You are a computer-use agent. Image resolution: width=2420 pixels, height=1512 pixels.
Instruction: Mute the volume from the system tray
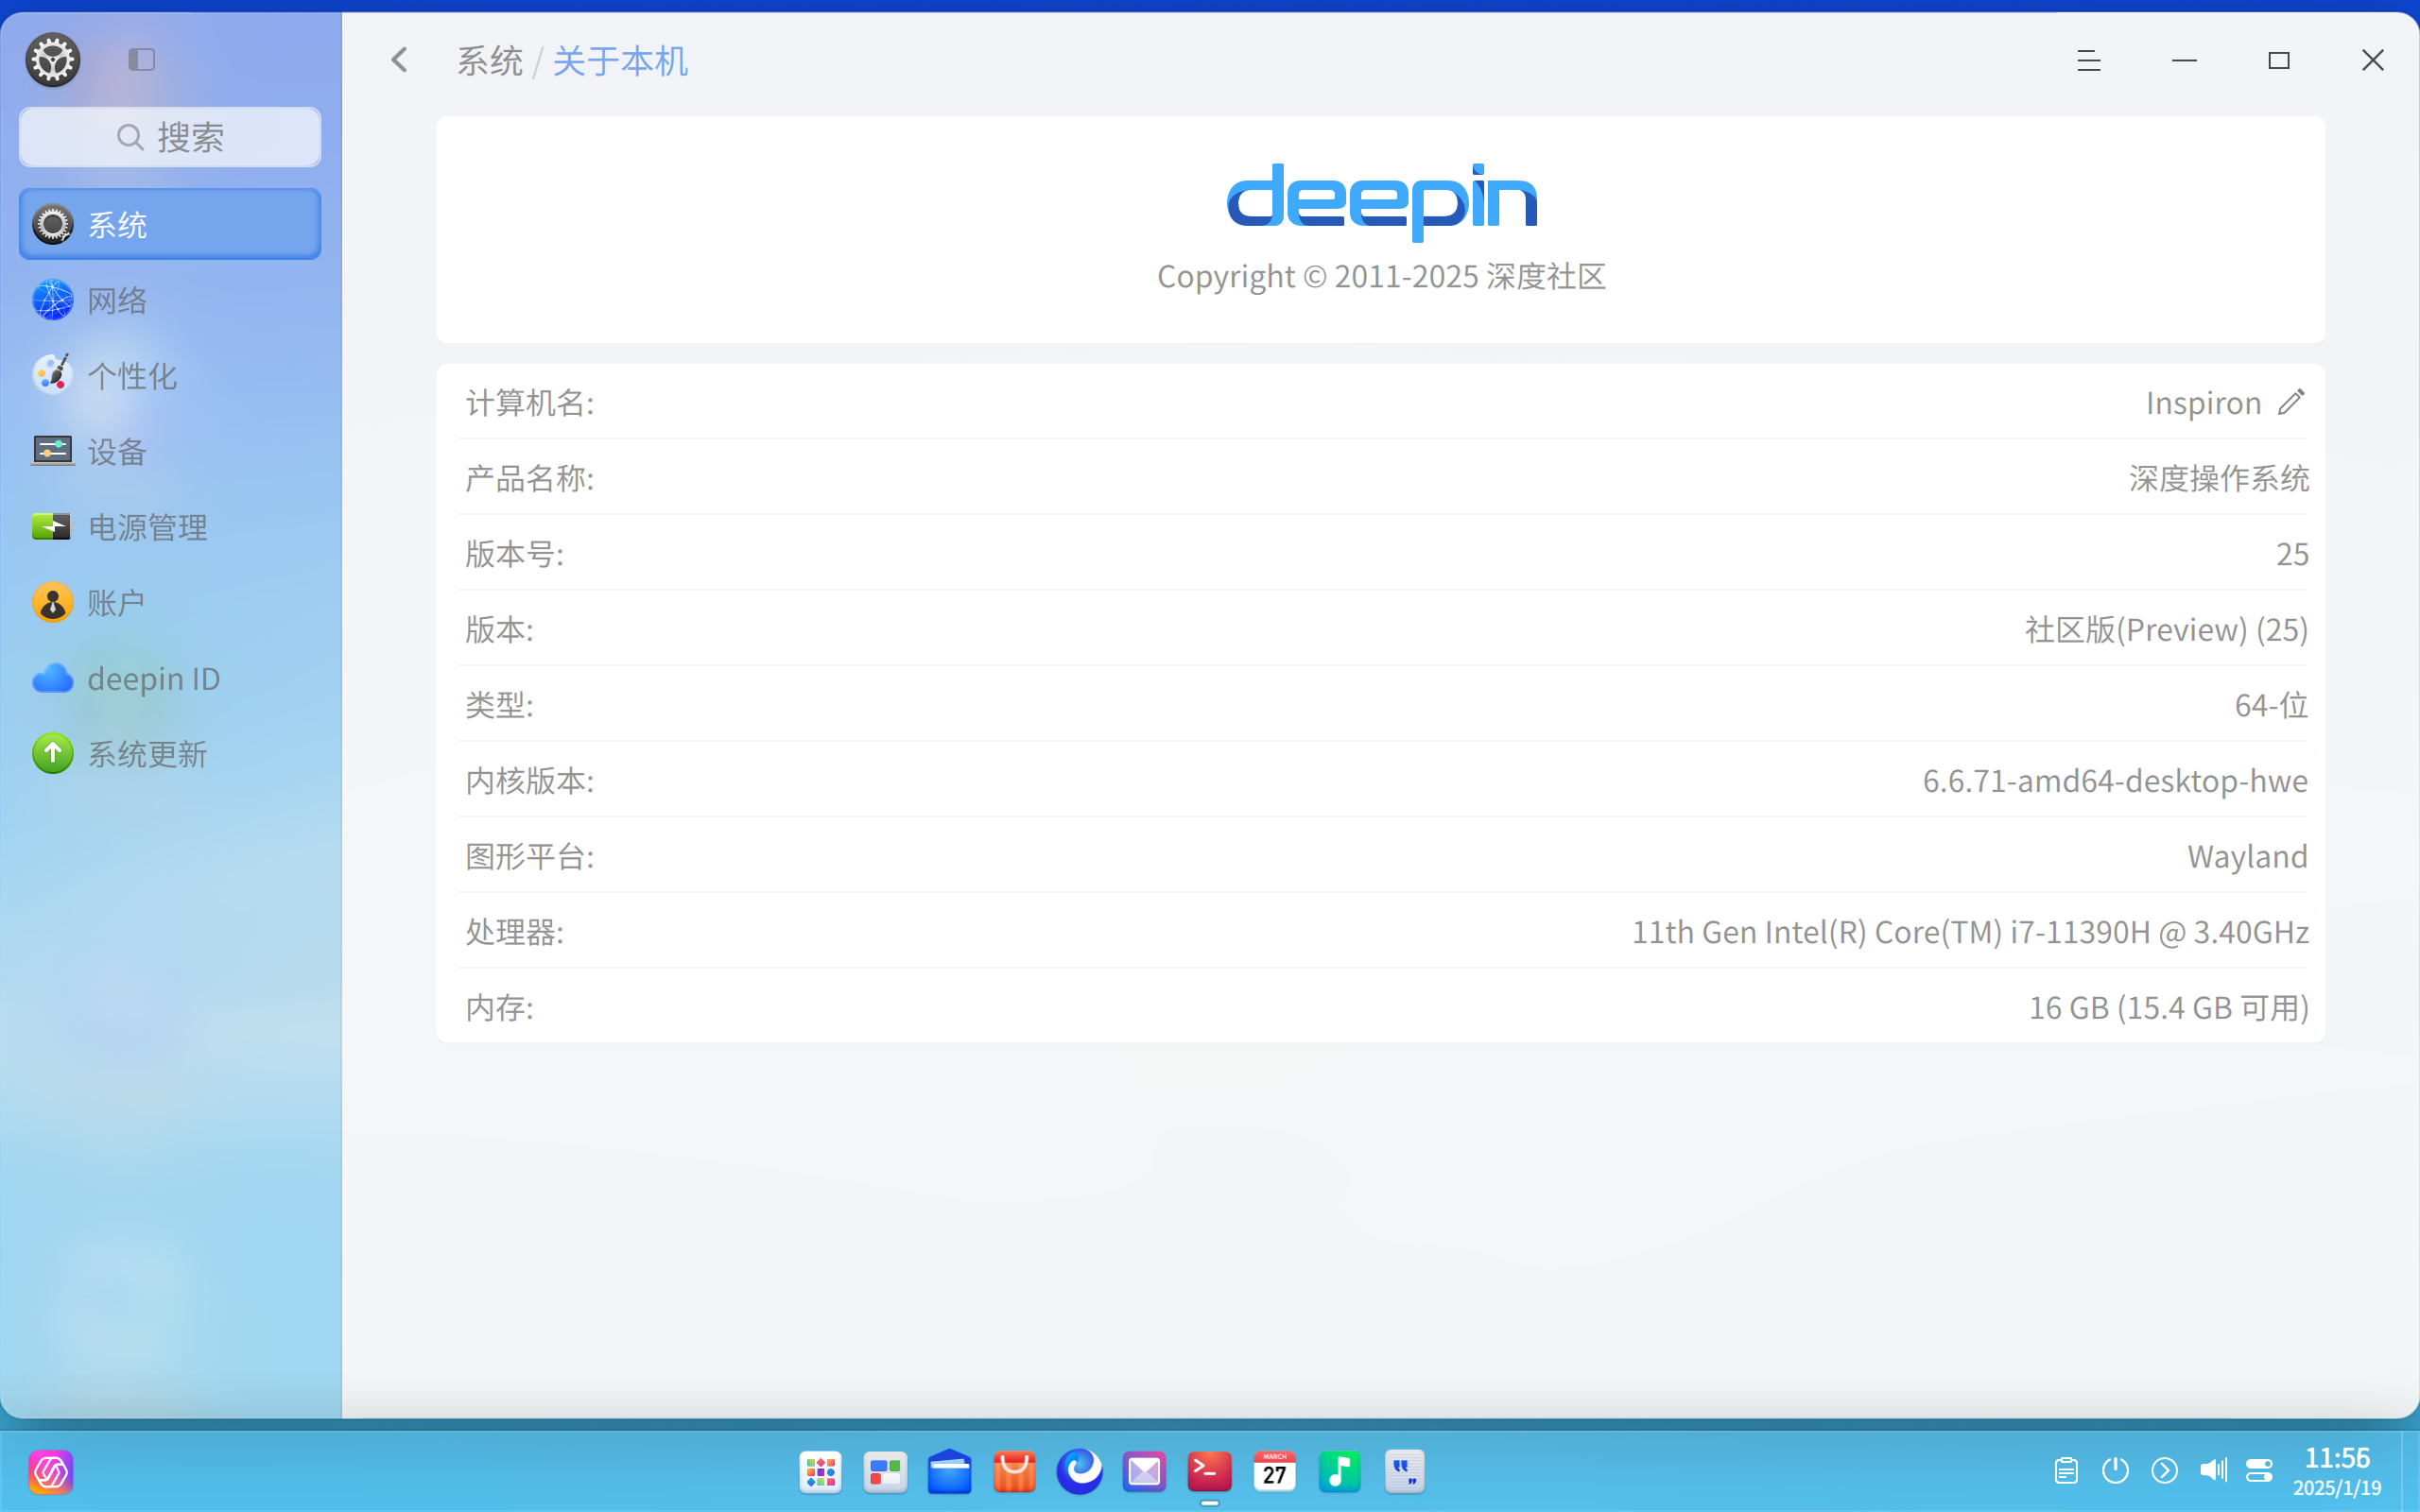(x=2213, y=1470)
